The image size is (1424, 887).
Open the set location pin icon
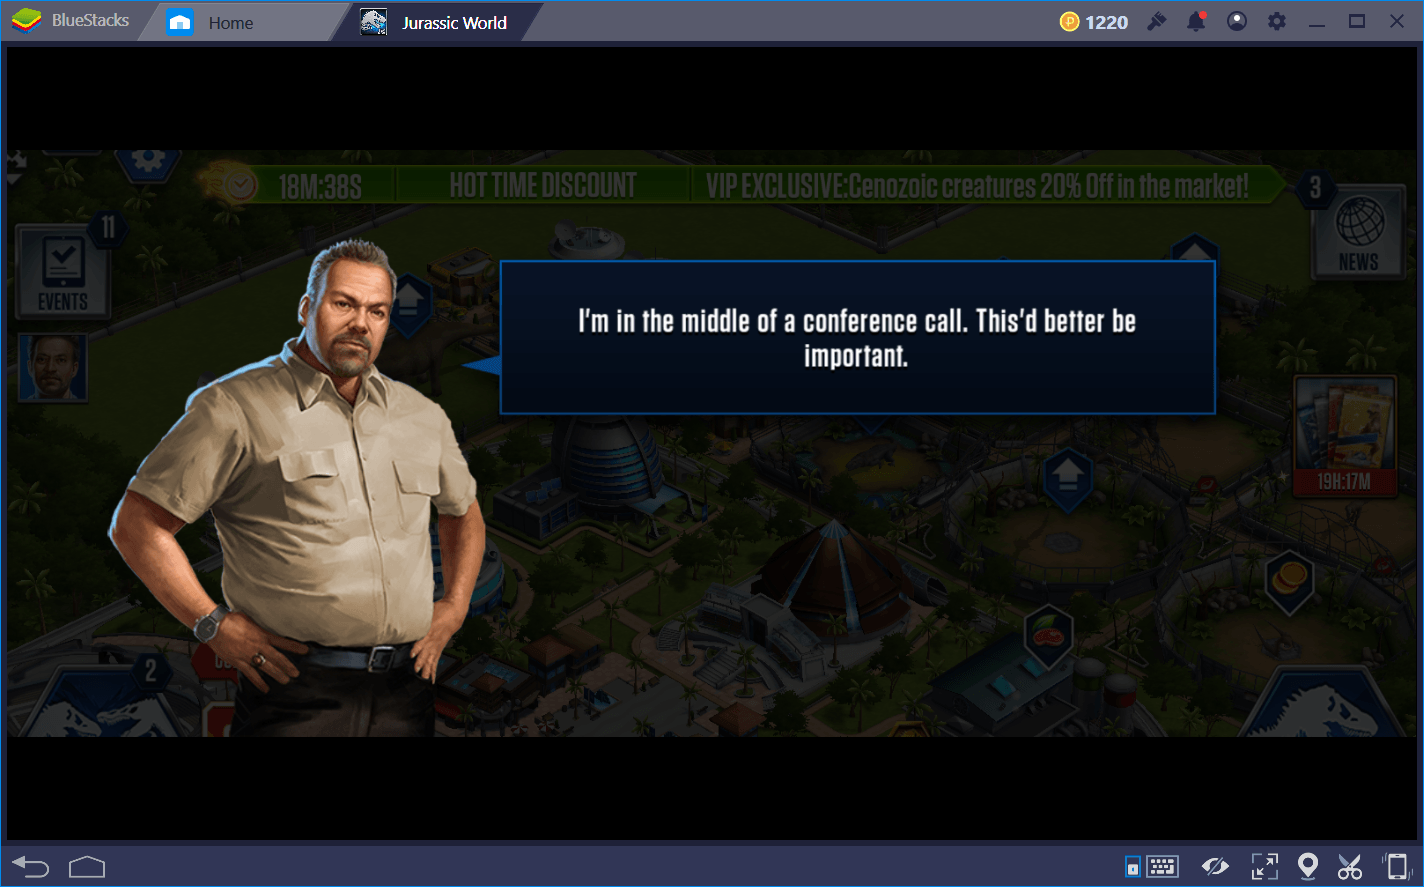(1307, 866)
